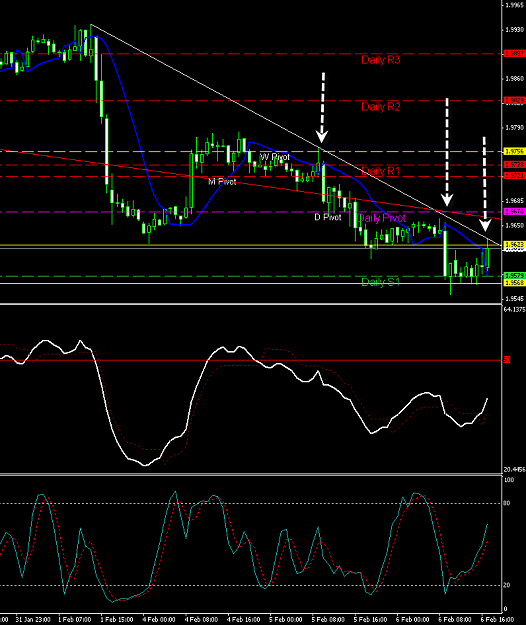Viewport: 526px width, 625px height.
Task: Click the '1 Feb 15:00' time label
Action: point(117,620)
